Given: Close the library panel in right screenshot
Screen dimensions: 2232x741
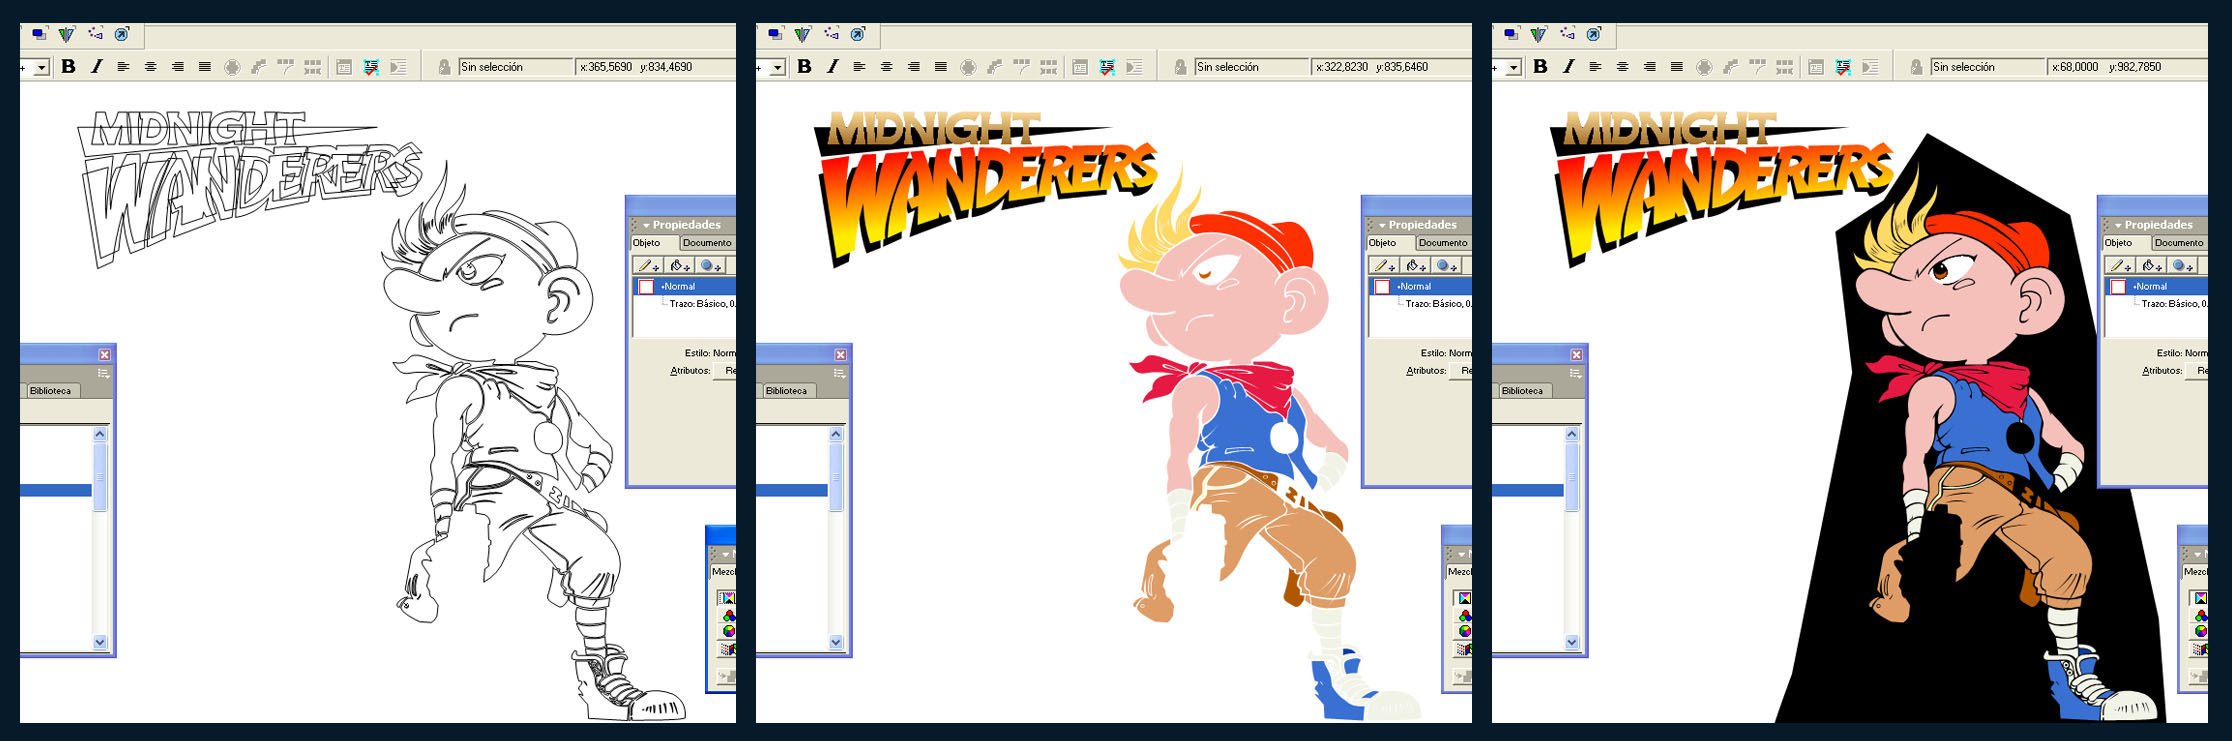Looking at the screenshot, I should point(1576,355).
